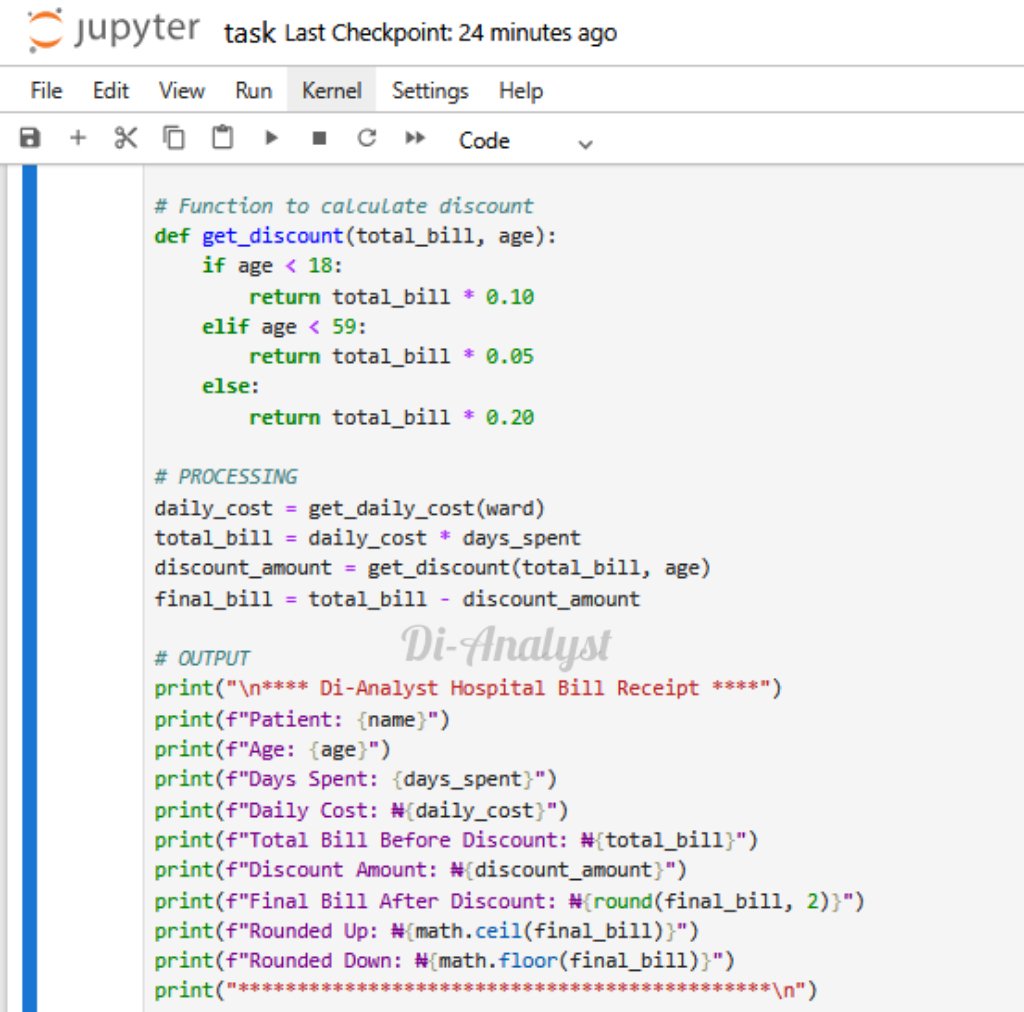Click the 'return total_bill * 0.05' line
Image resolution: width=1024 pixels, height=1012 pixels.
(391, 356)
